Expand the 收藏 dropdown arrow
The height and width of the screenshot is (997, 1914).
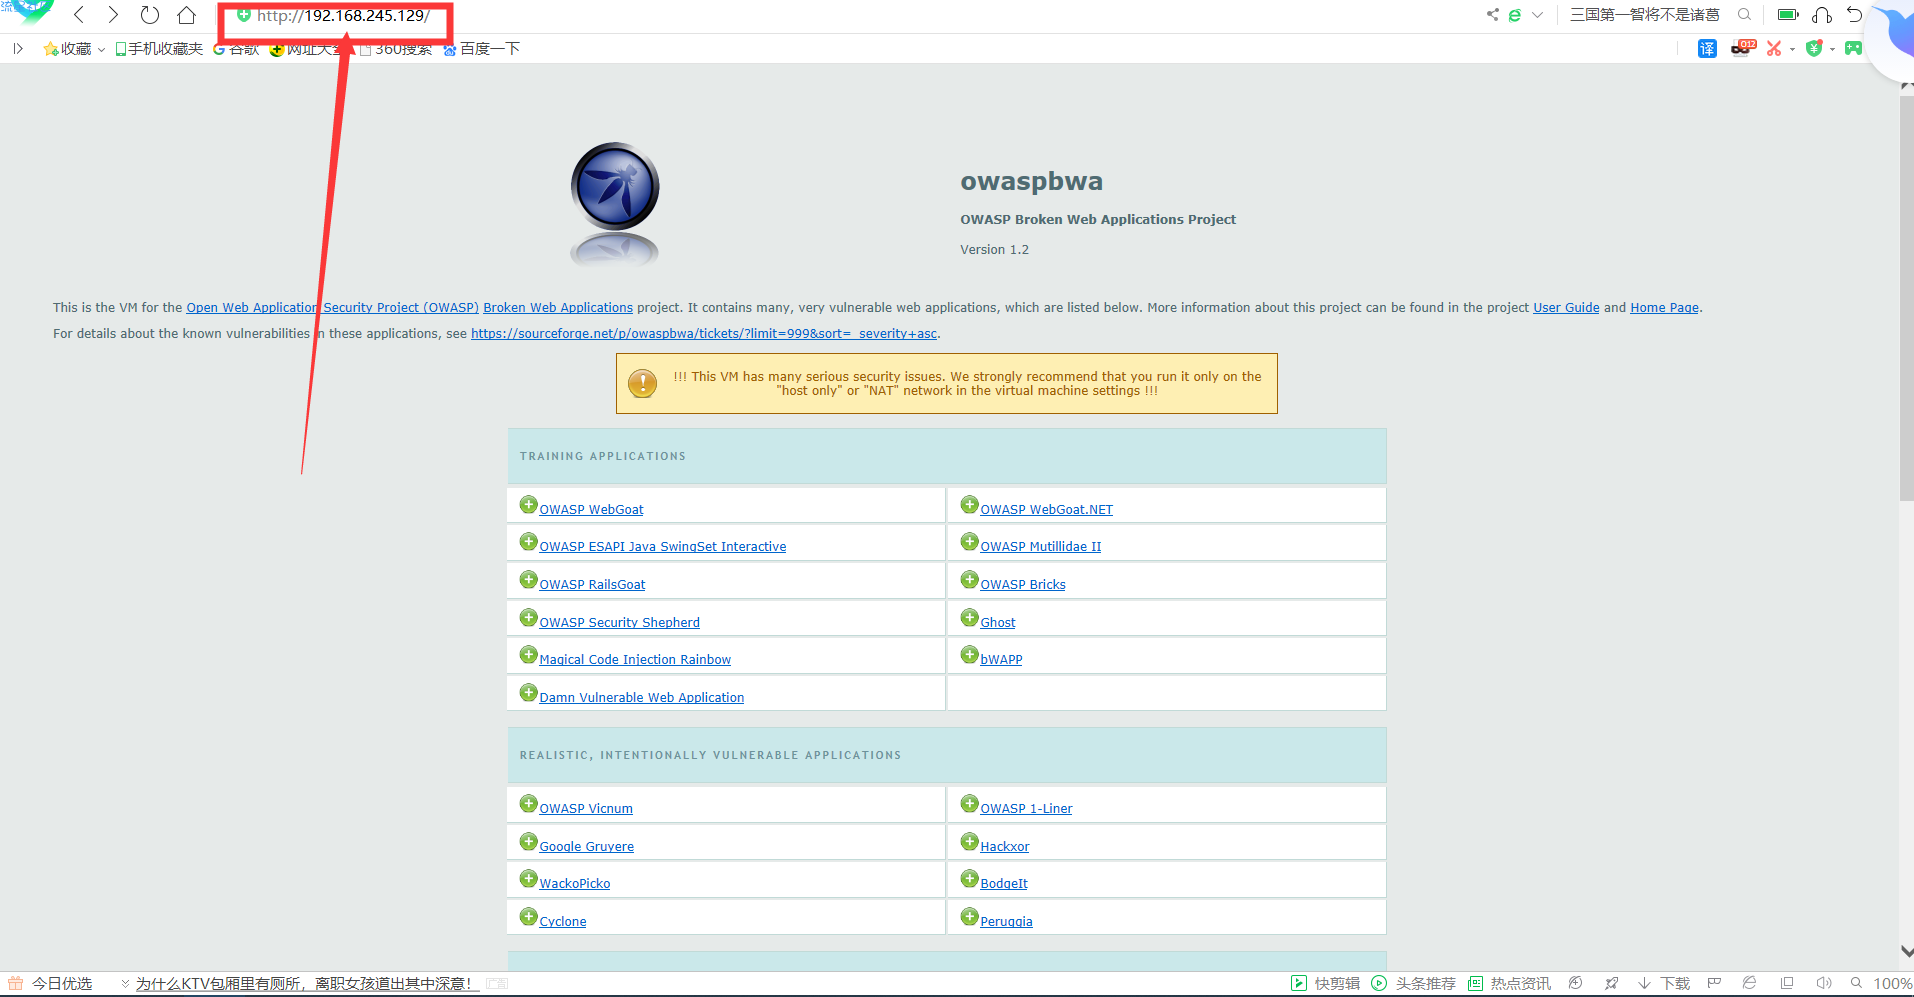101,49
